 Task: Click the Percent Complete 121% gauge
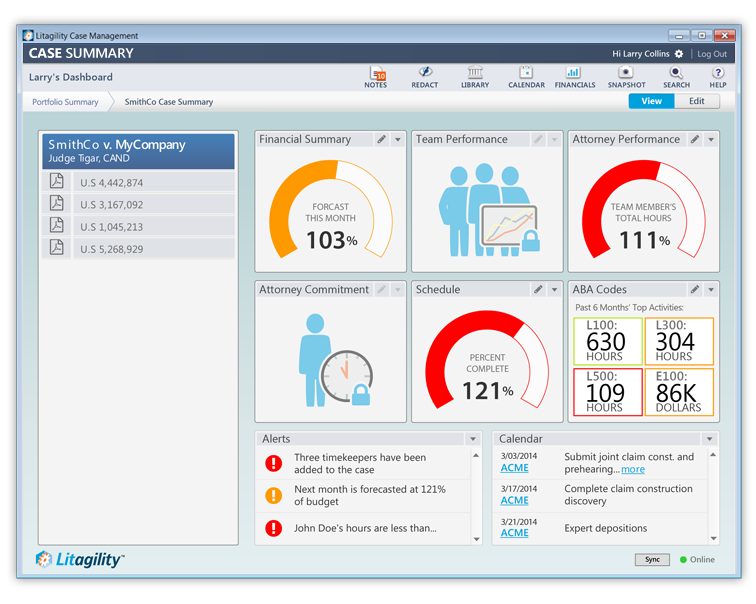487,360
